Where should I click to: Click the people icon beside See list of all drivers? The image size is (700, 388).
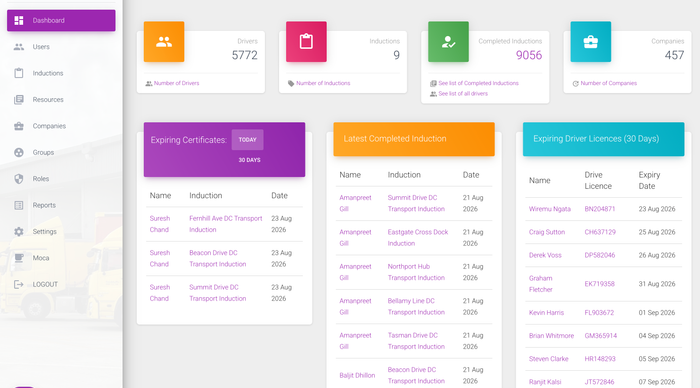(x=433, y=94)
